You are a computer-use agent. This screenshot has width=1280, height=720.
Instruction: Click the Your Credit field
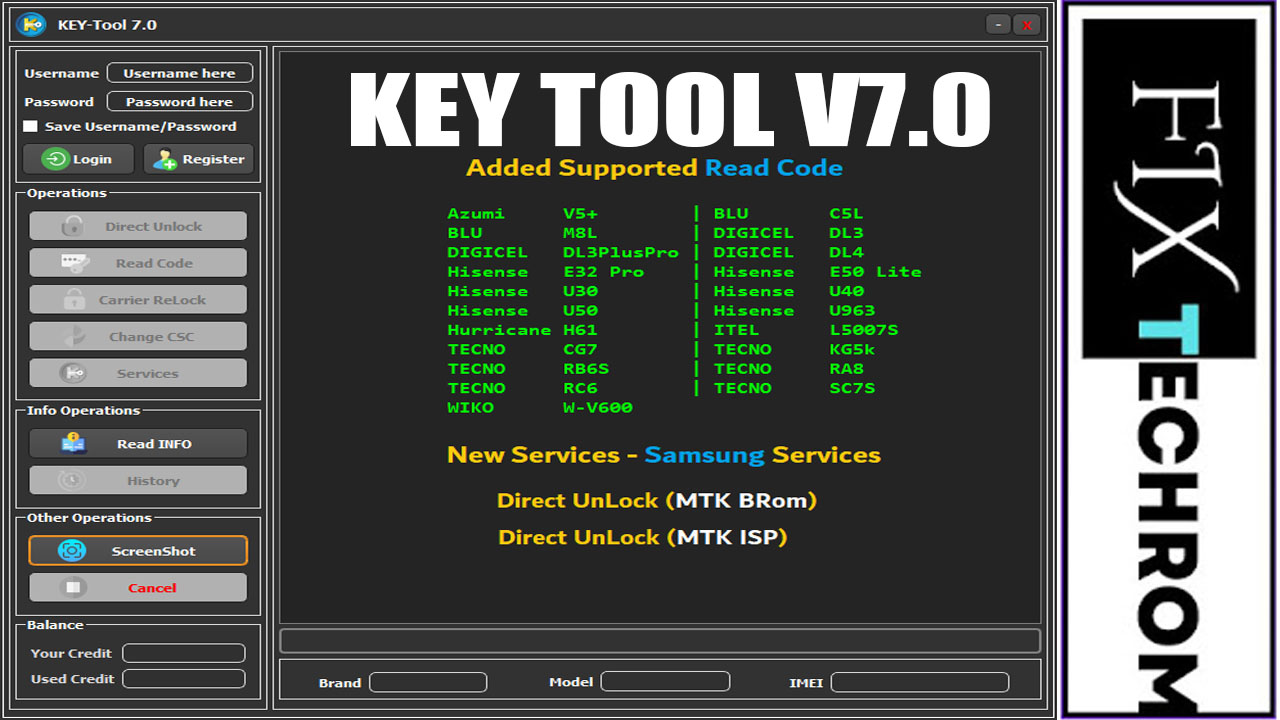[184, 653]
